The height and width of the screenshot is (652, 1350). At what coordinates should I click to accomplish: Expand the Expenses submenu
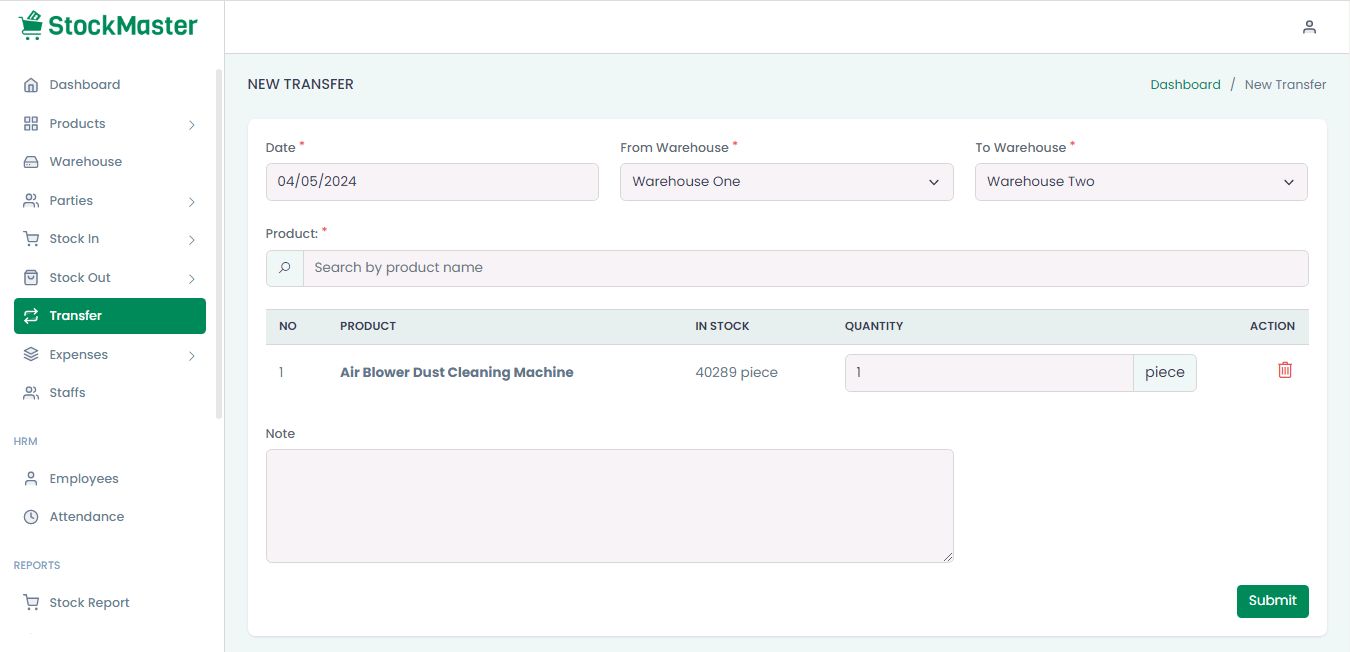click(x=191, y=355)
